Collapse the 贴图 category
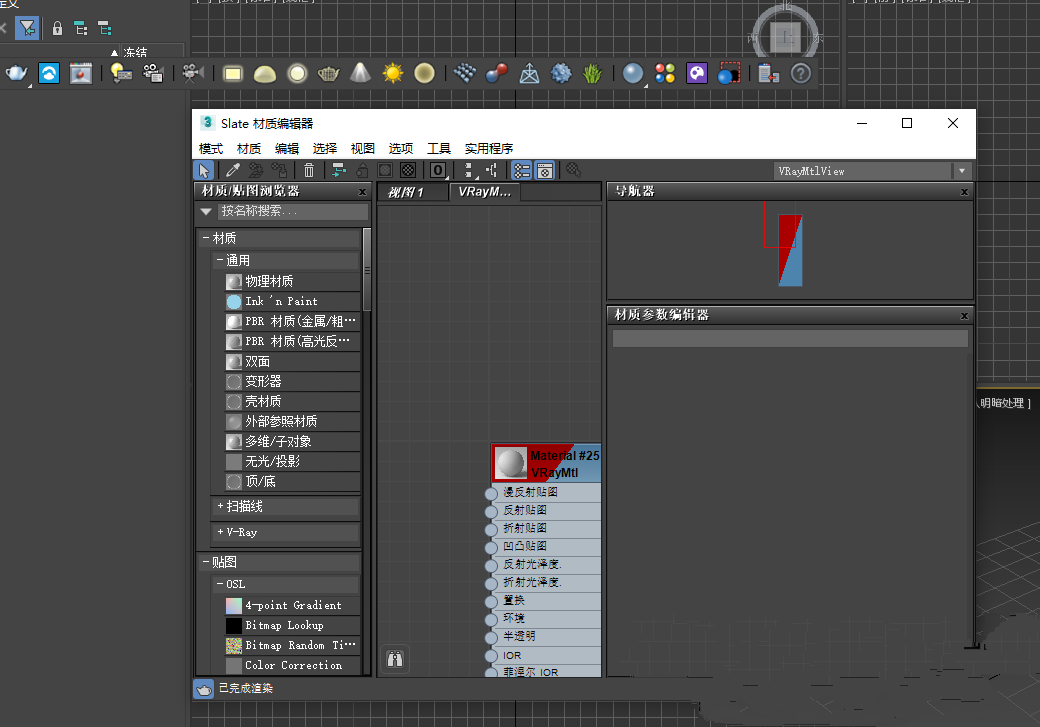Screen dimensions: 1040x727 pyautogui.click(x=206, y=562)
